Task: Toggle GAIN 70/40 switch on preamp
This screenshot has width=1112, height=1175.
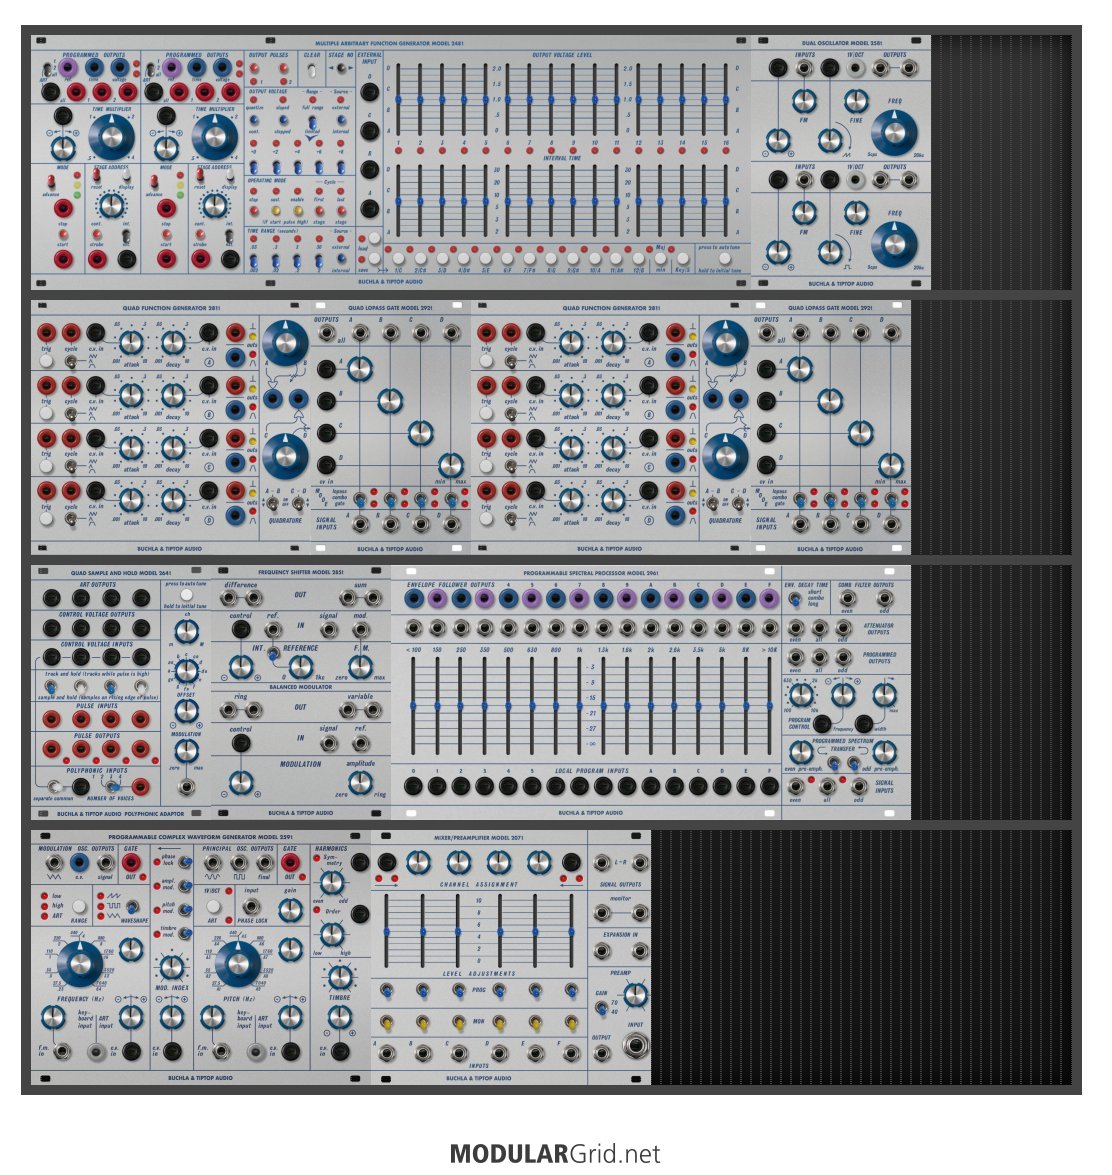Action: tap(602, 1008)
